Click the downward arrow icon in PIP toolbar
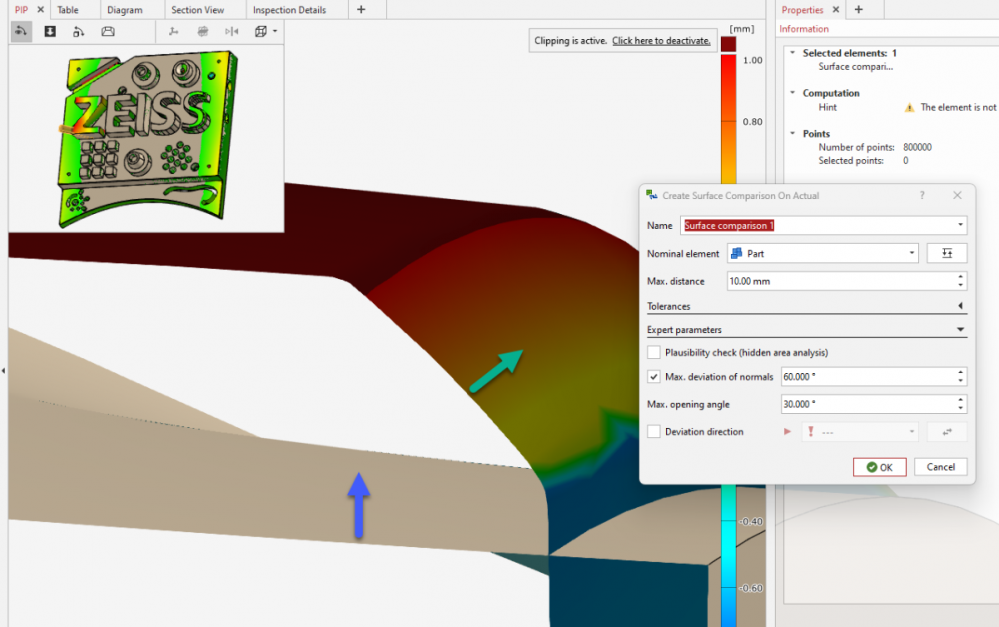Screen dimensions: 999x627 click(x=50, y=31)
